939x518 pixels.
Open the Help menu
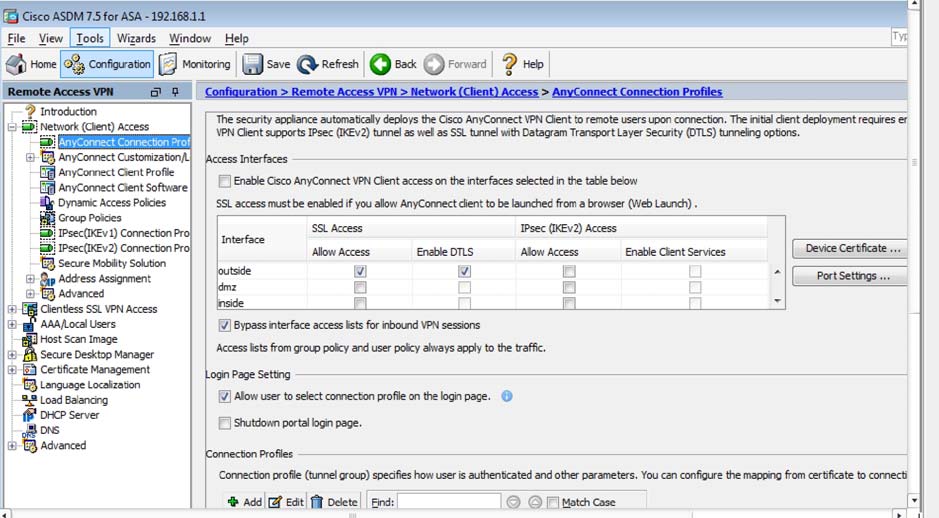(237, 38)
